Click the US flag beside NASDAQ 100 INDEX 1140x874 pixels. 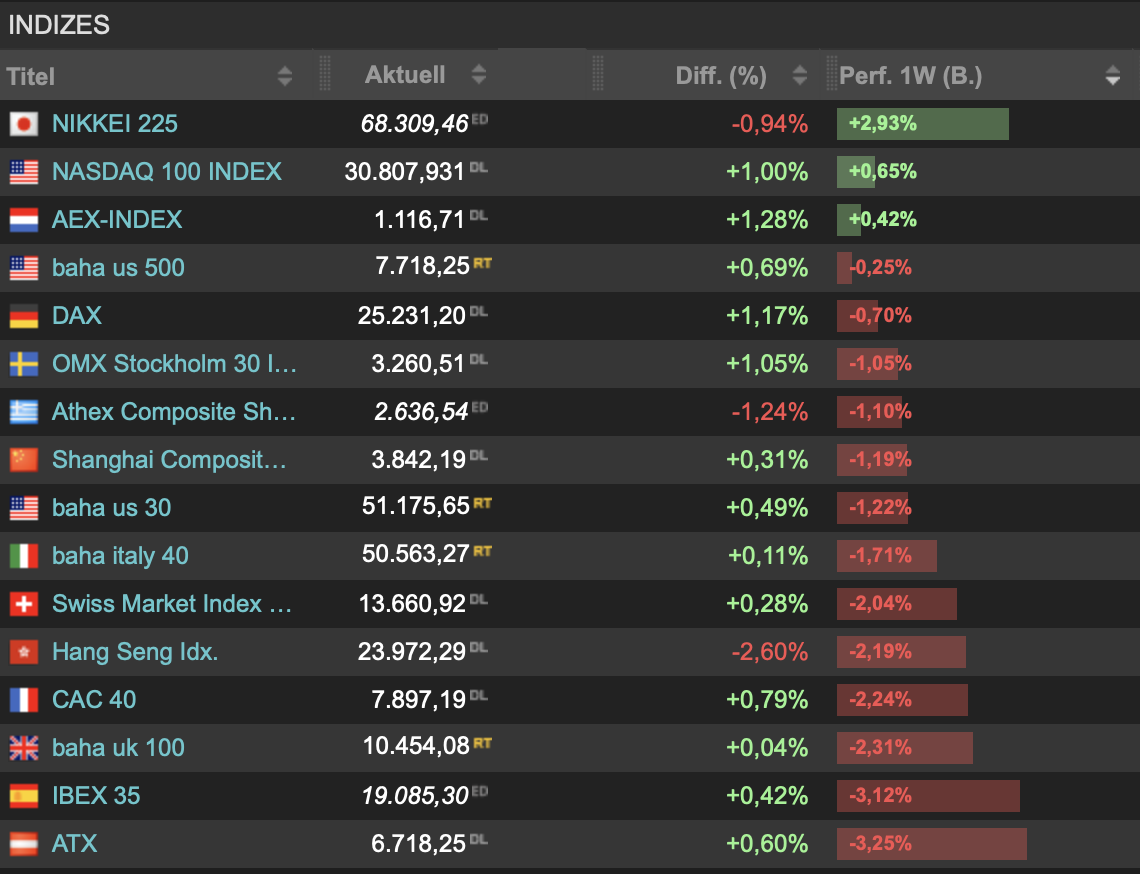click(x=24, y=172)
